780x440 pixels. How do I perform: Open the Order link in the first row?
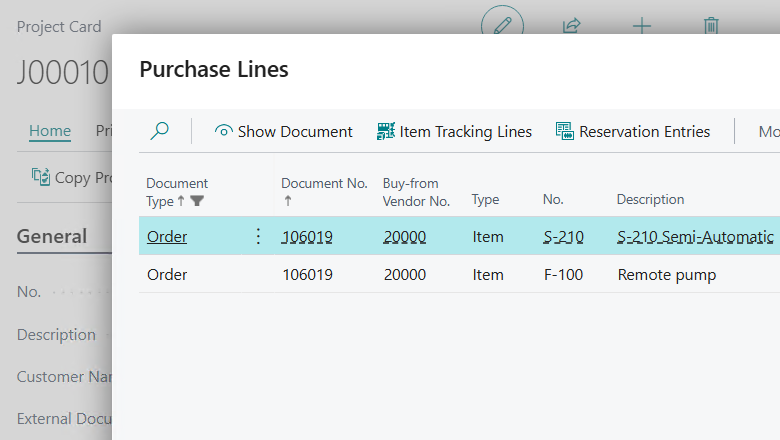(167, 237)
